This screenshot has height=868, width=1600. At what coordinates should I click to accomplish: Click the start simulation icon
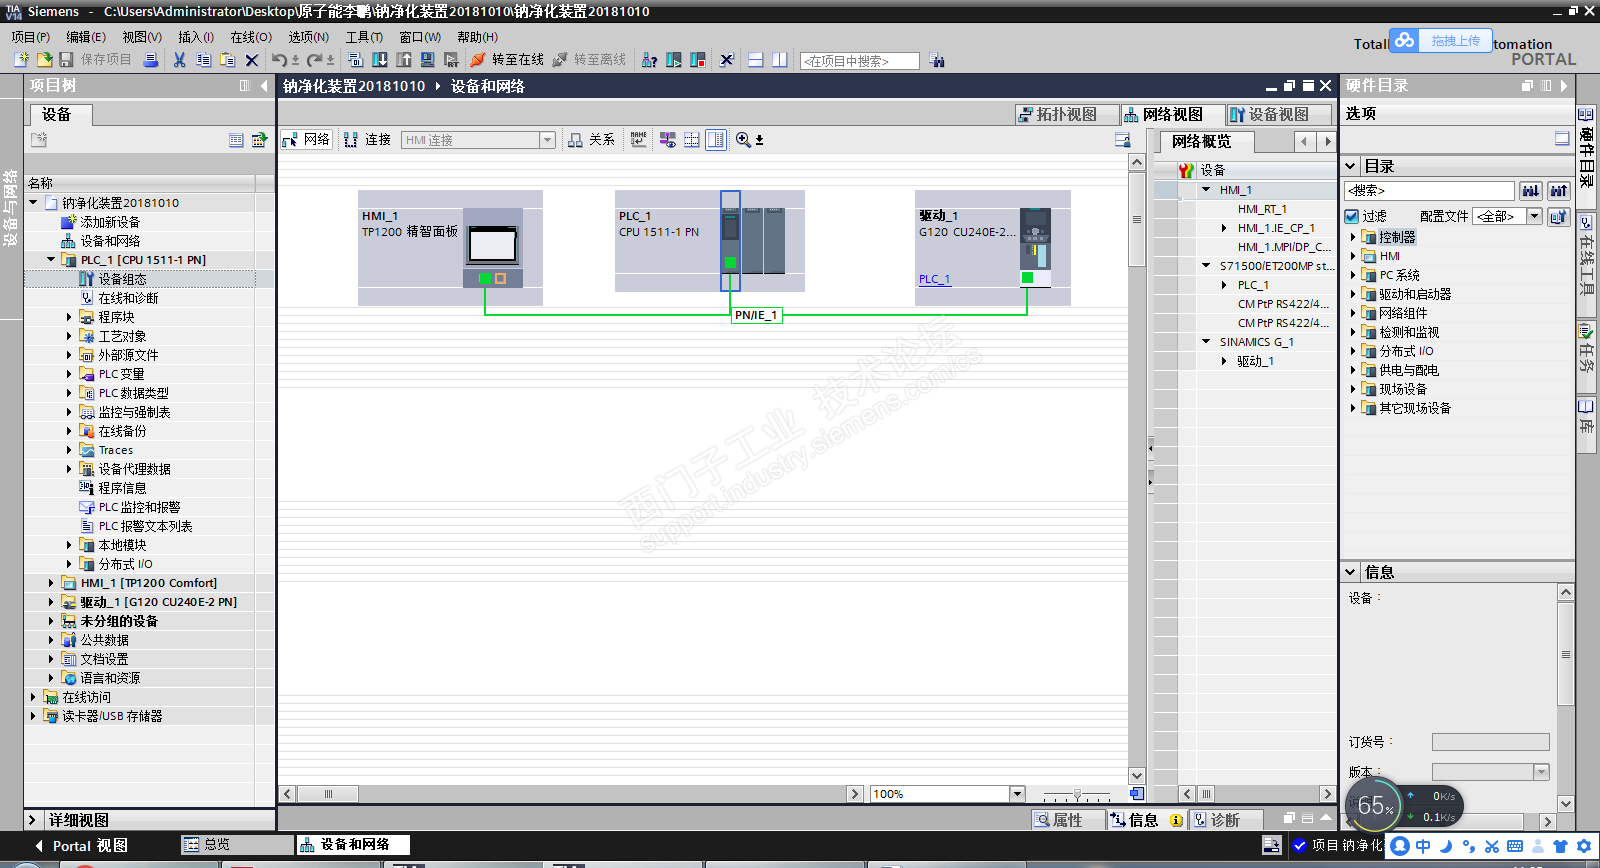coord(428,60)
